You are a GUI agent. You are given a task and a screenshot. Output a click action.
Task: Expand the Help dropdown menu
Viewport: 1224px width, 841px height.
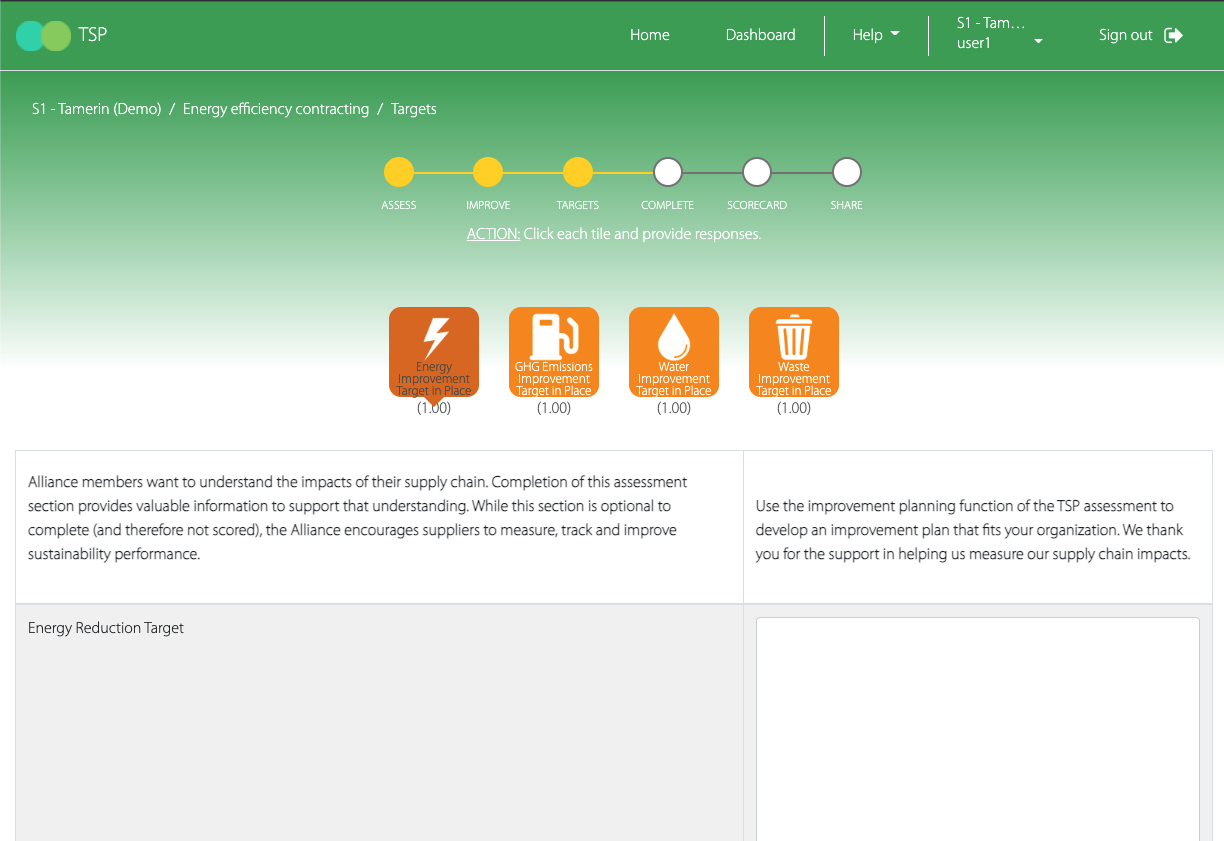click(876, 35)
